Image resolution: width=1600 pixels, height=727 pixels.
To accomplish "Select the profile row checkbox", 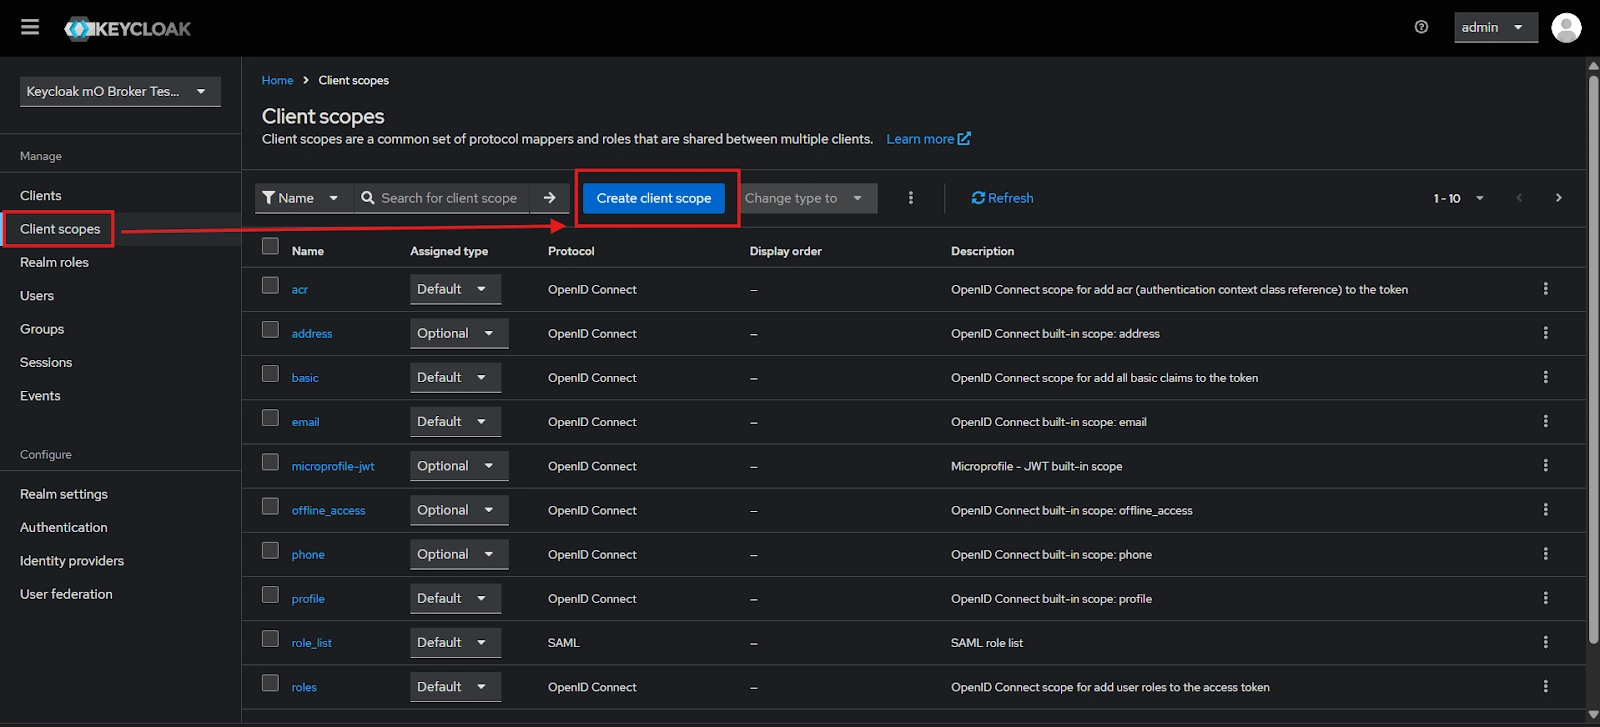I will pyautogui.click(x=270, y=594).
